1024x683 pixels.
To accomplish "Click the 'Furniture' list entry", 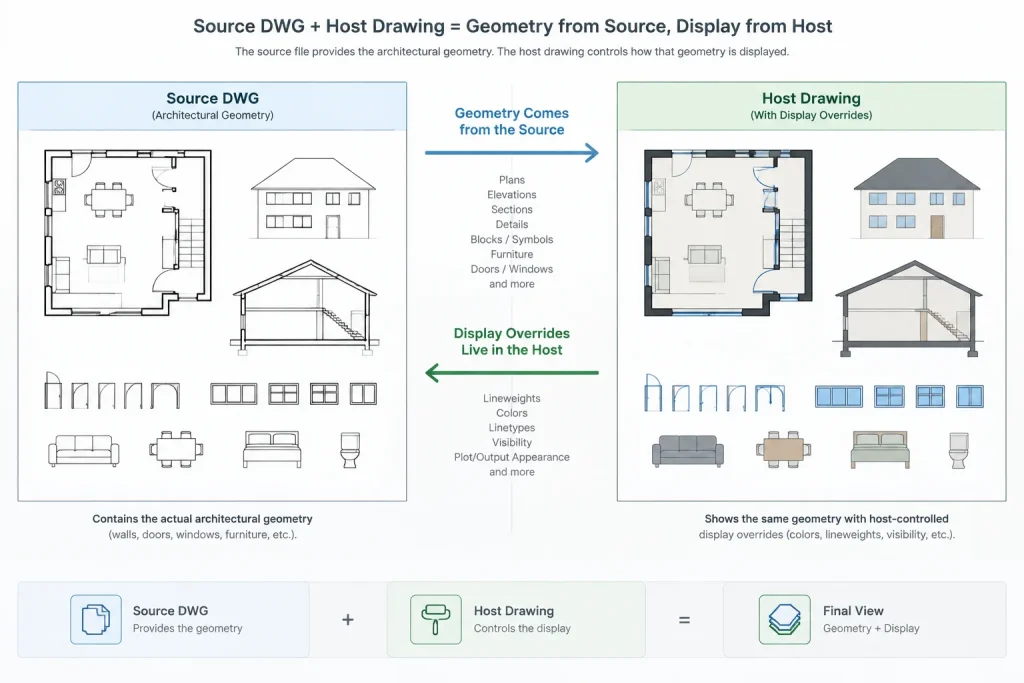I will 512,255.
